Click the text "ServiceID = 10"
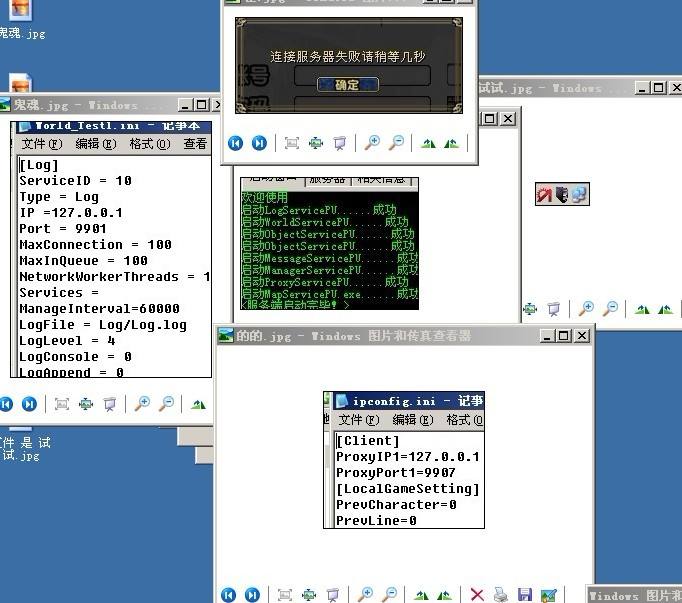Image resolution: width=682 pixels, height=603 pixels. [75, 181]
